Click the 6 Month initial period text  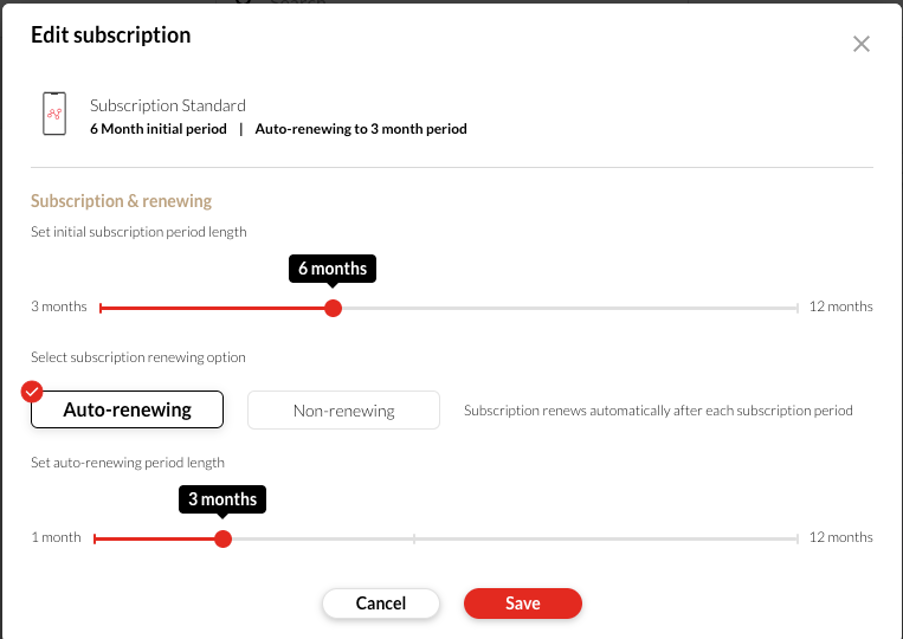(158, 129)
